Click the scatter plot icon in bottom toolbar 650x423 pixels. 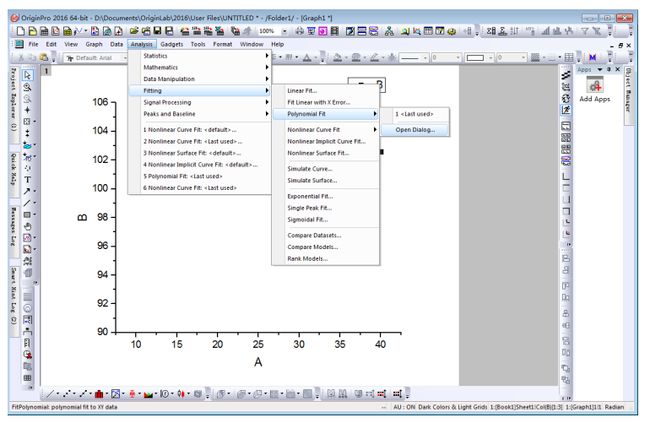point(67,394)
